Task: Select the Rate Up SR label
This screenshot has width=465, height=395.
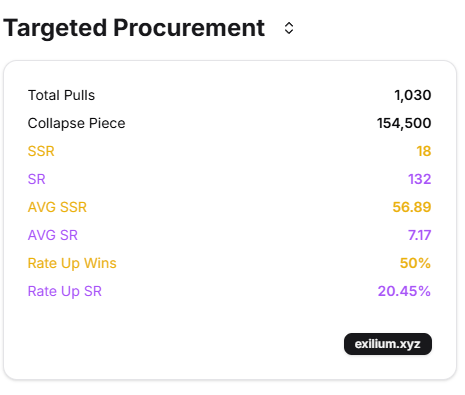Action: (x=65, y=291)
